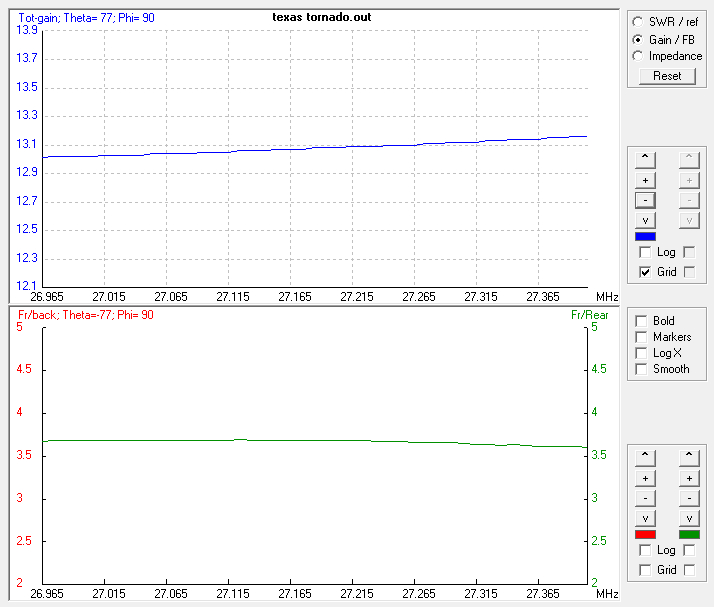
Task: Click the down arrow above the blue swatch
Action: coord(646,220)
